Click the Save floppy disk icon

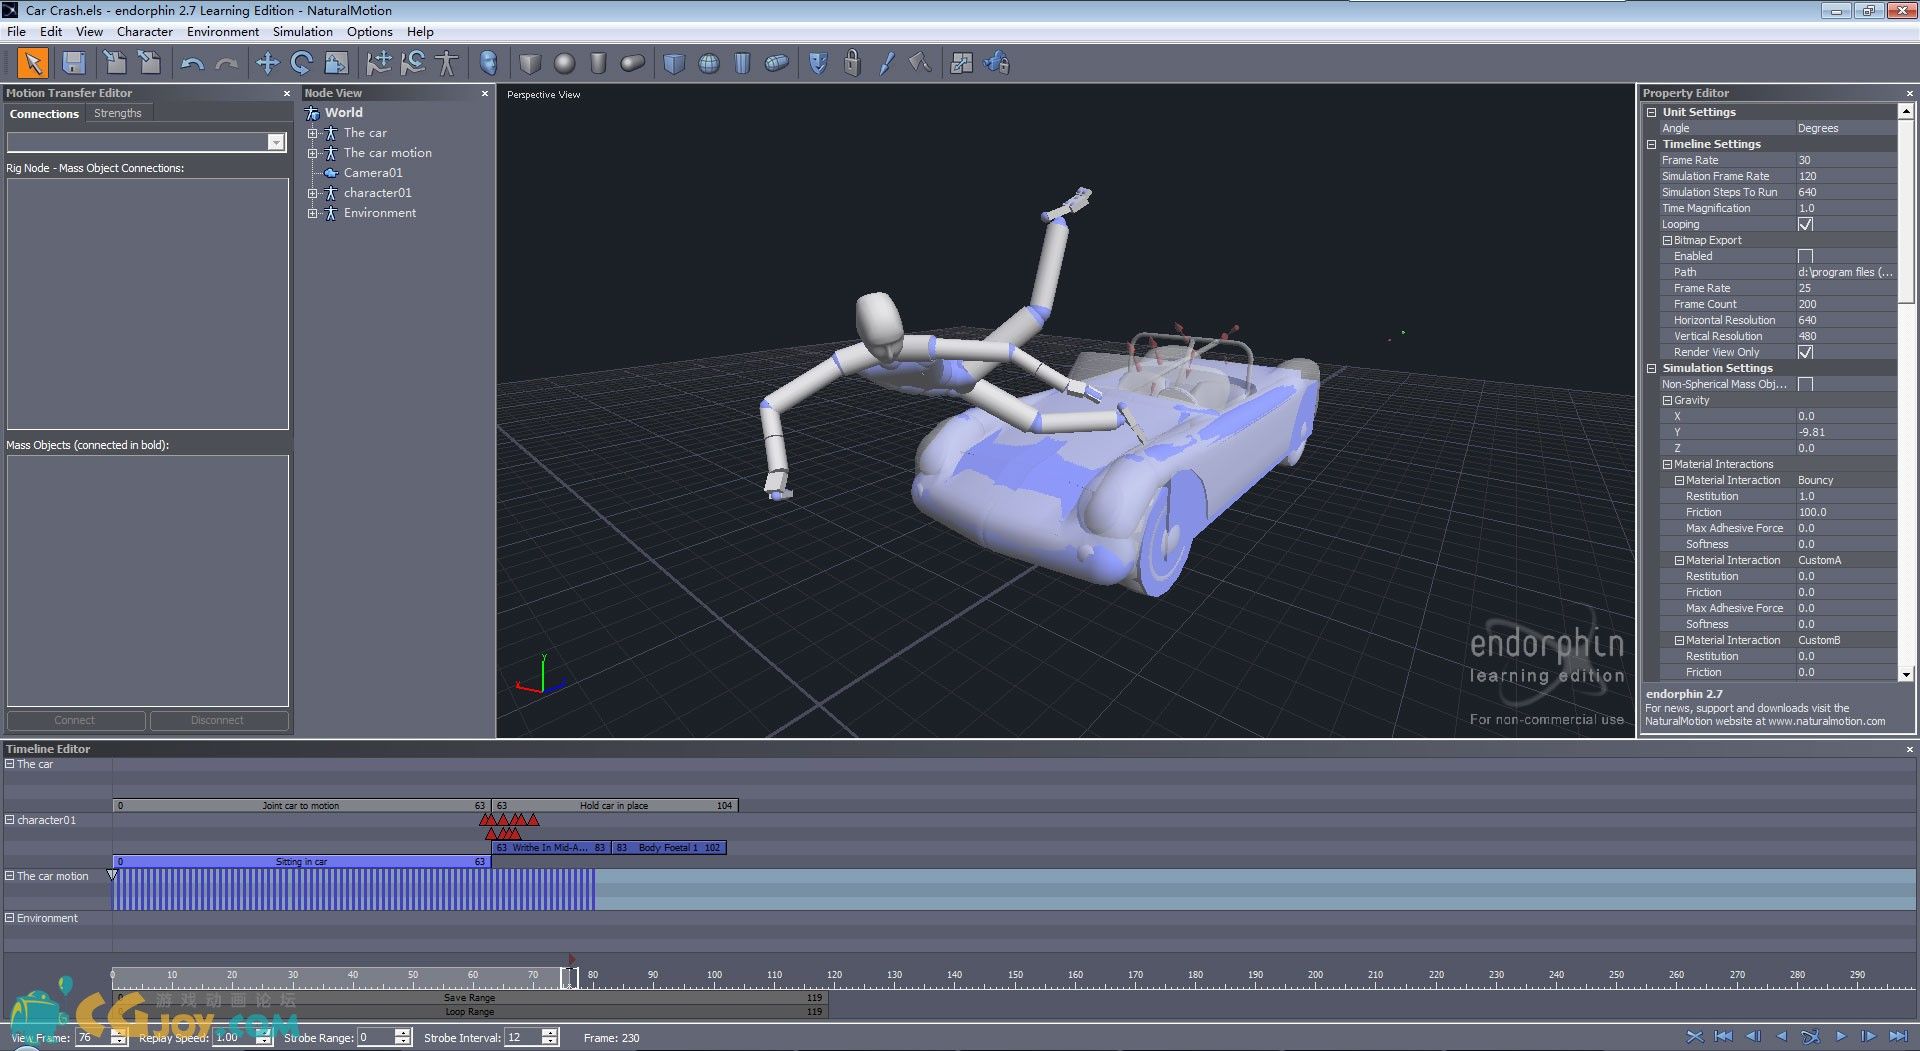(x=73, y=63)
